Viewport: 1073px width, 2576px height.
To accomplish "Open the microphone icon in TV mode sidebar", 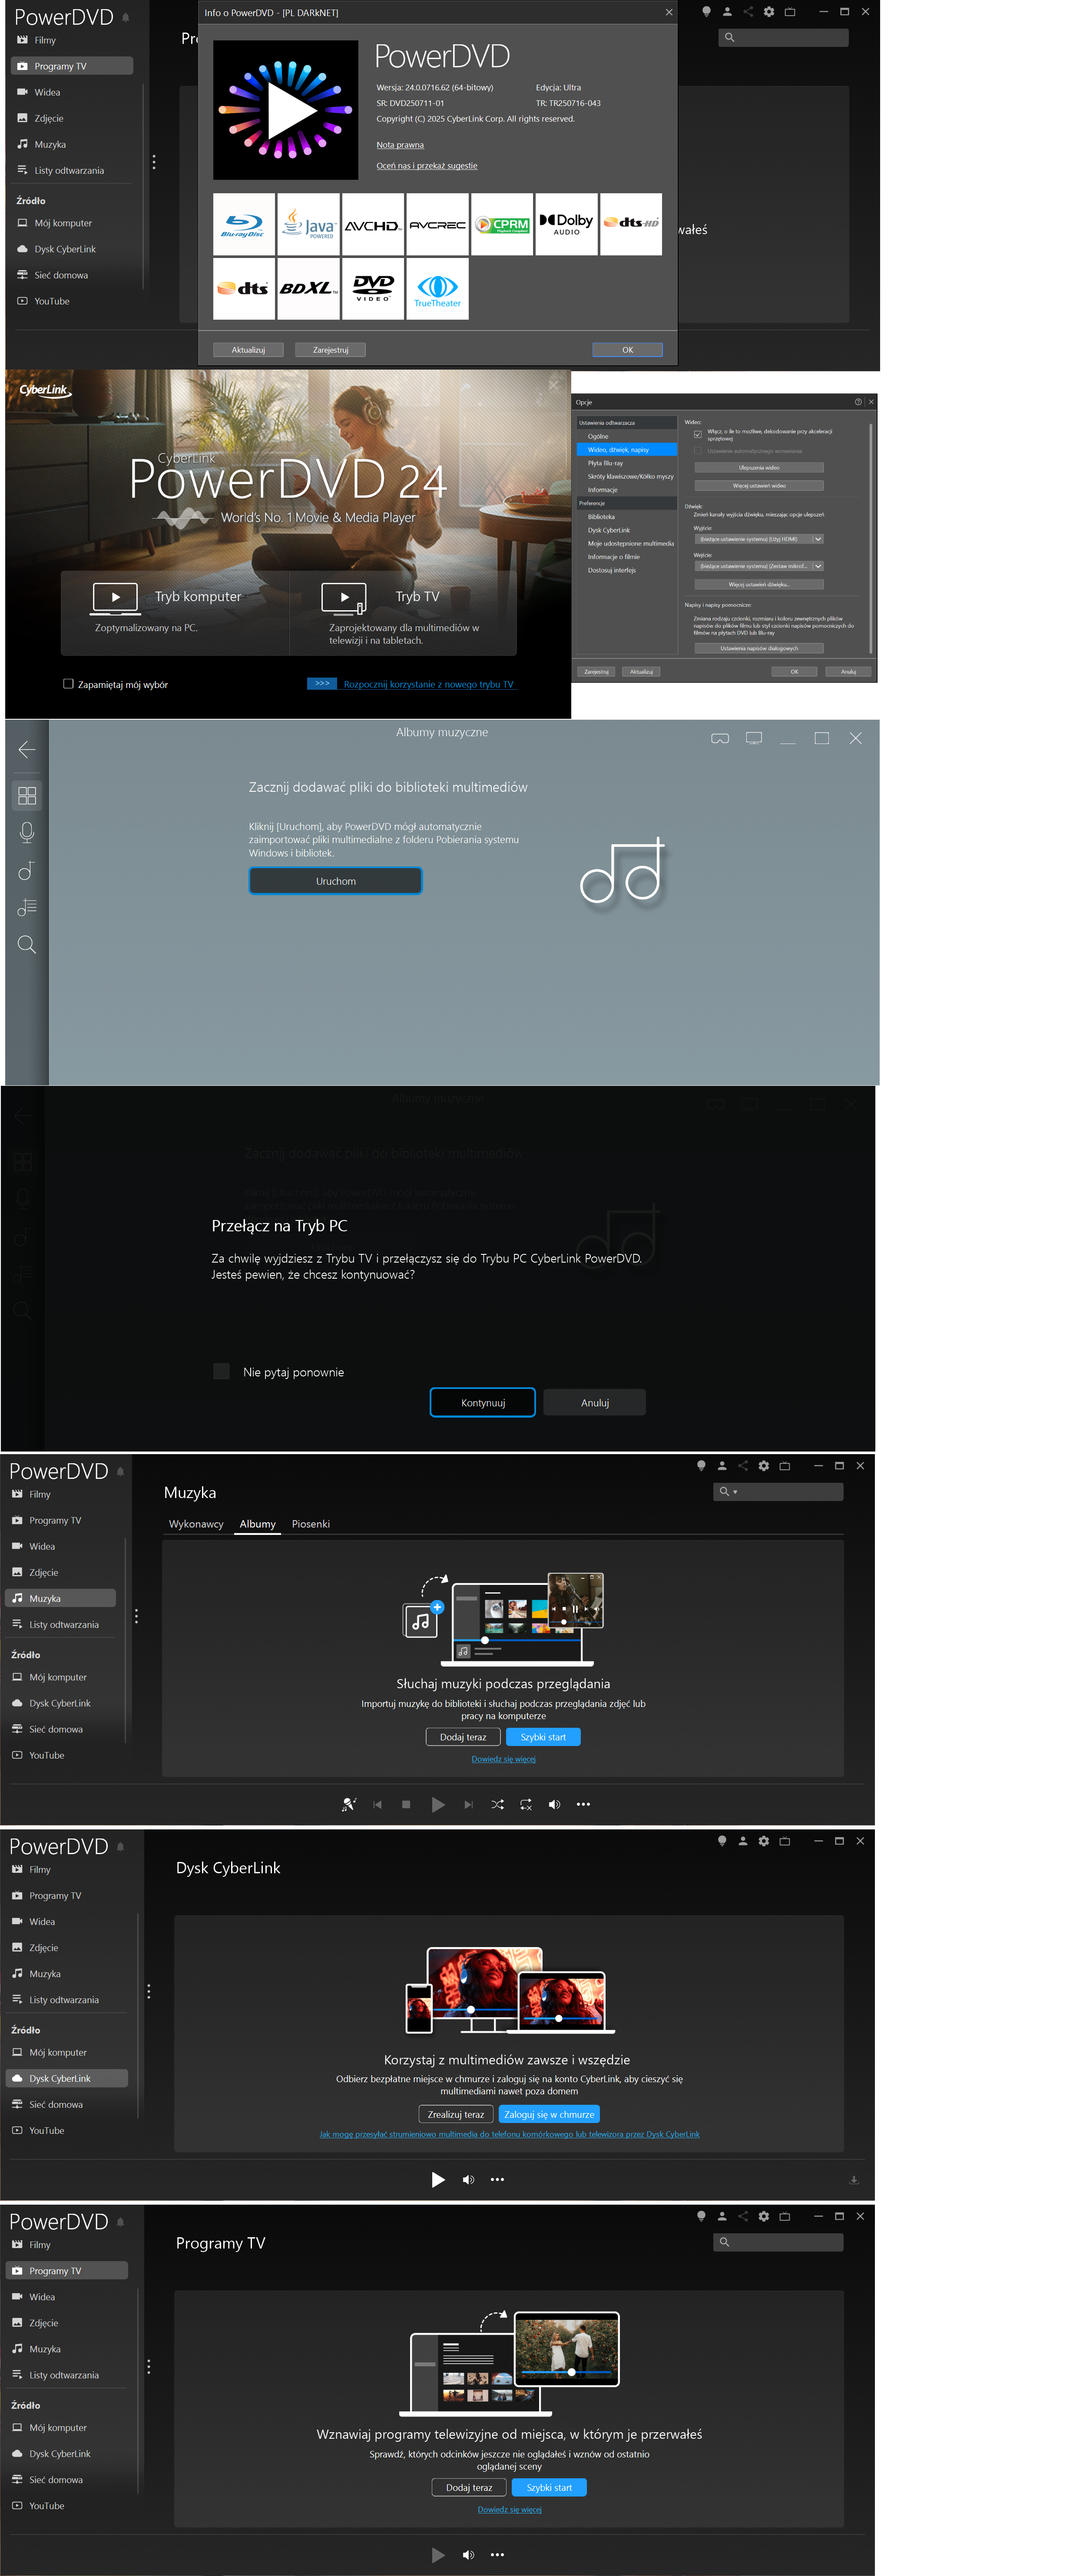I will (27, 832).
